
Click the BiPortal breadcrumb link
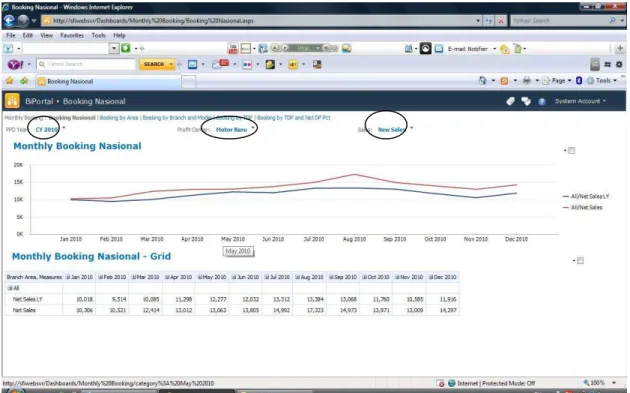[39, 101]
